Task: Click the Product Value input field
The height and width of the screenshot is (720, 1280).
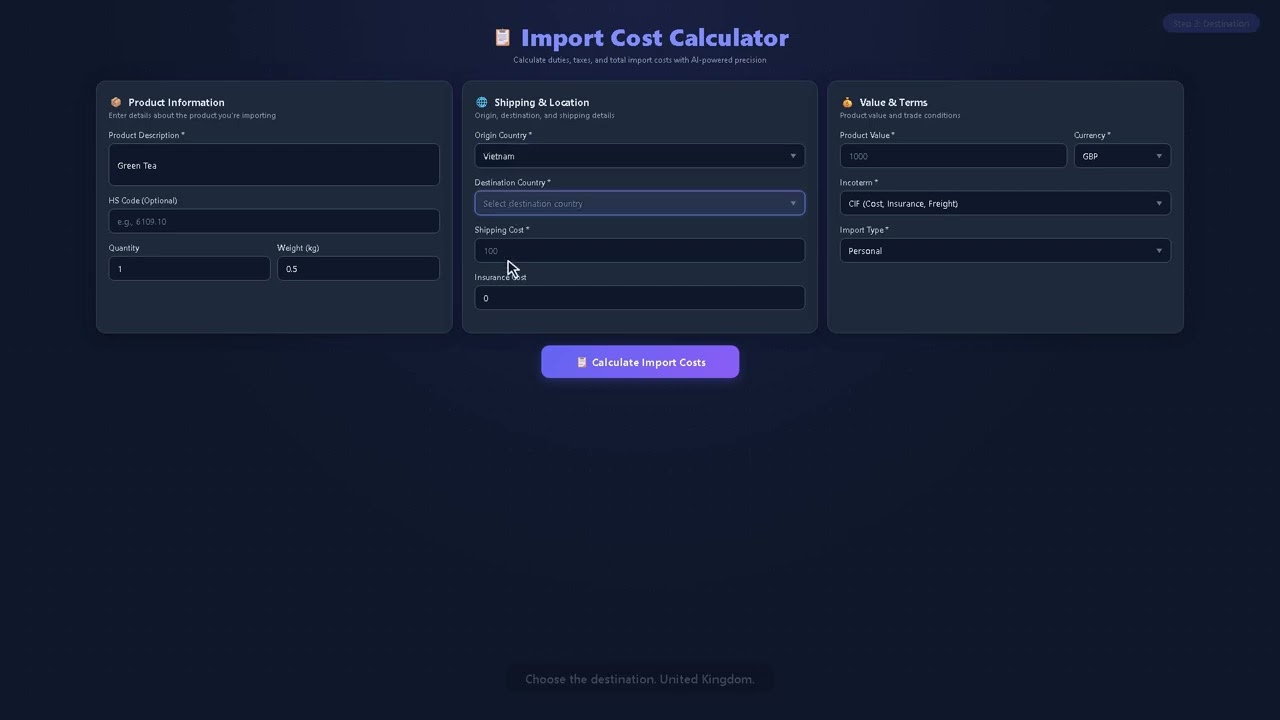Action: coord(953,156)
